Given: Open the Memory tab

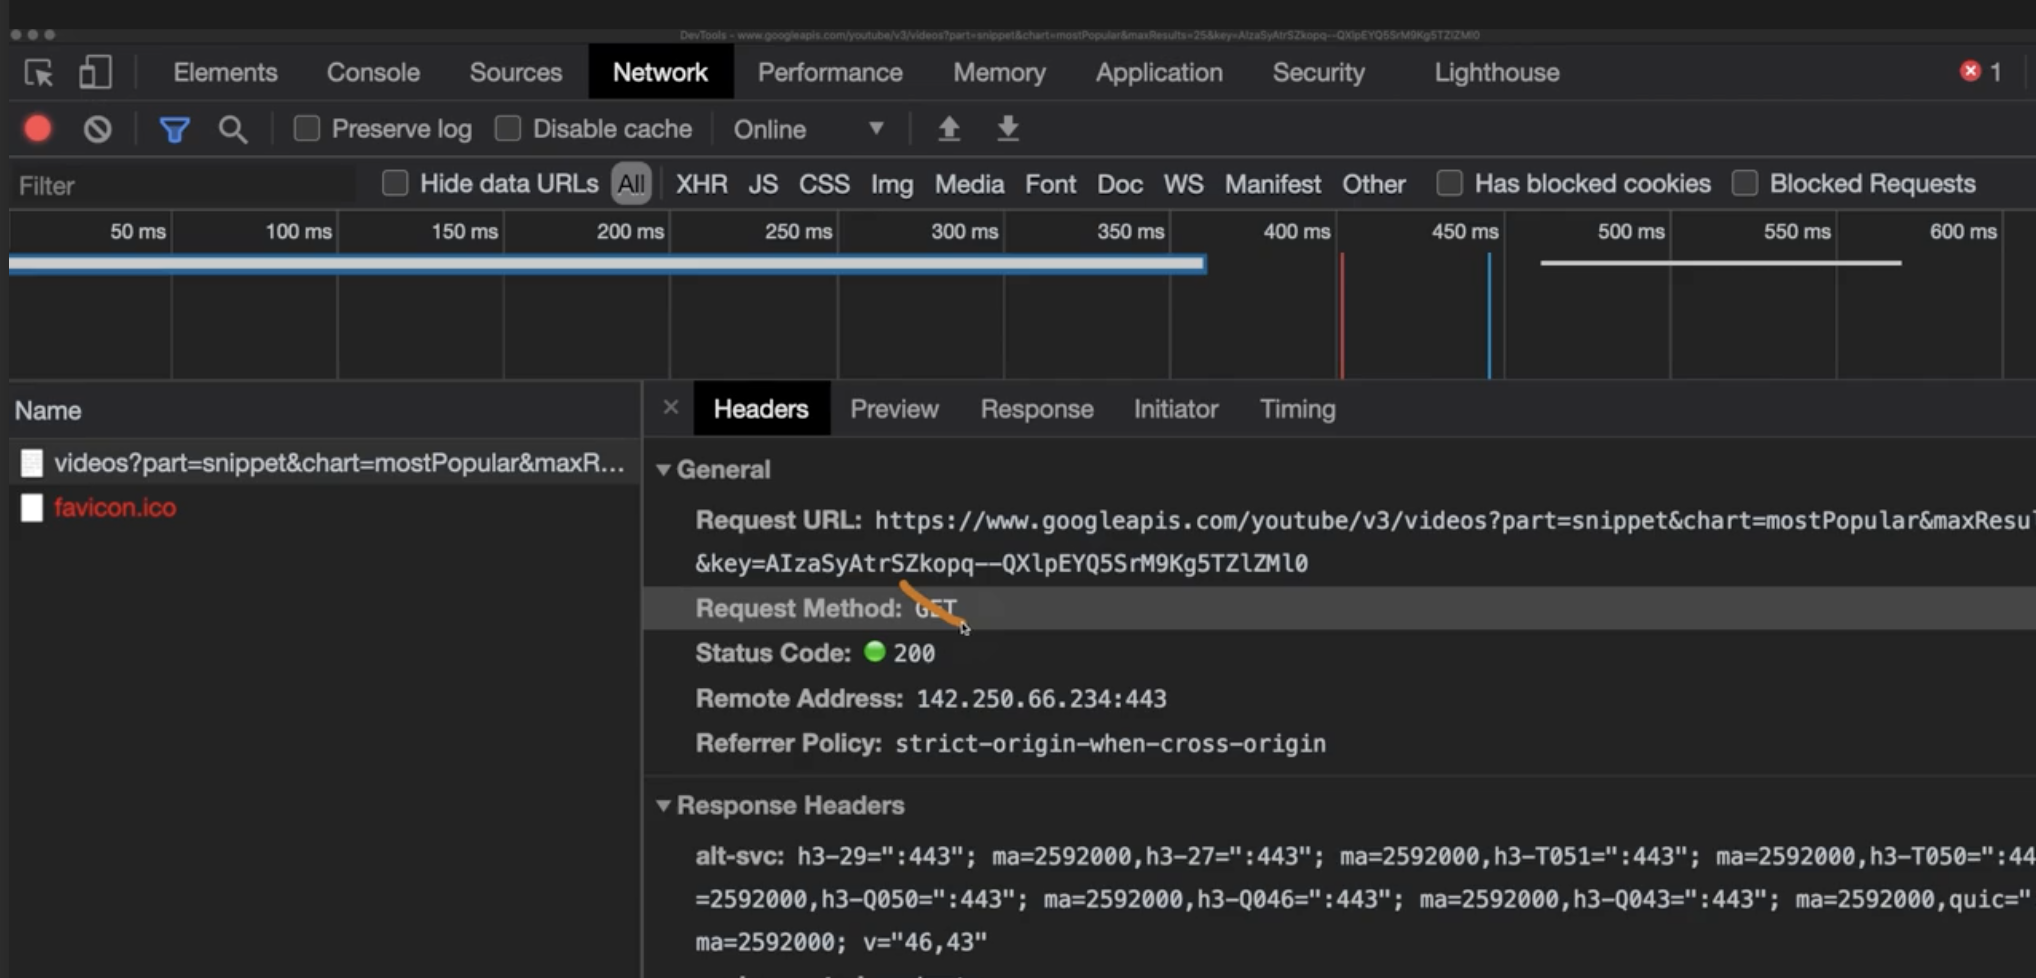Looking at the screenshot, I should [x=999, y=72].
